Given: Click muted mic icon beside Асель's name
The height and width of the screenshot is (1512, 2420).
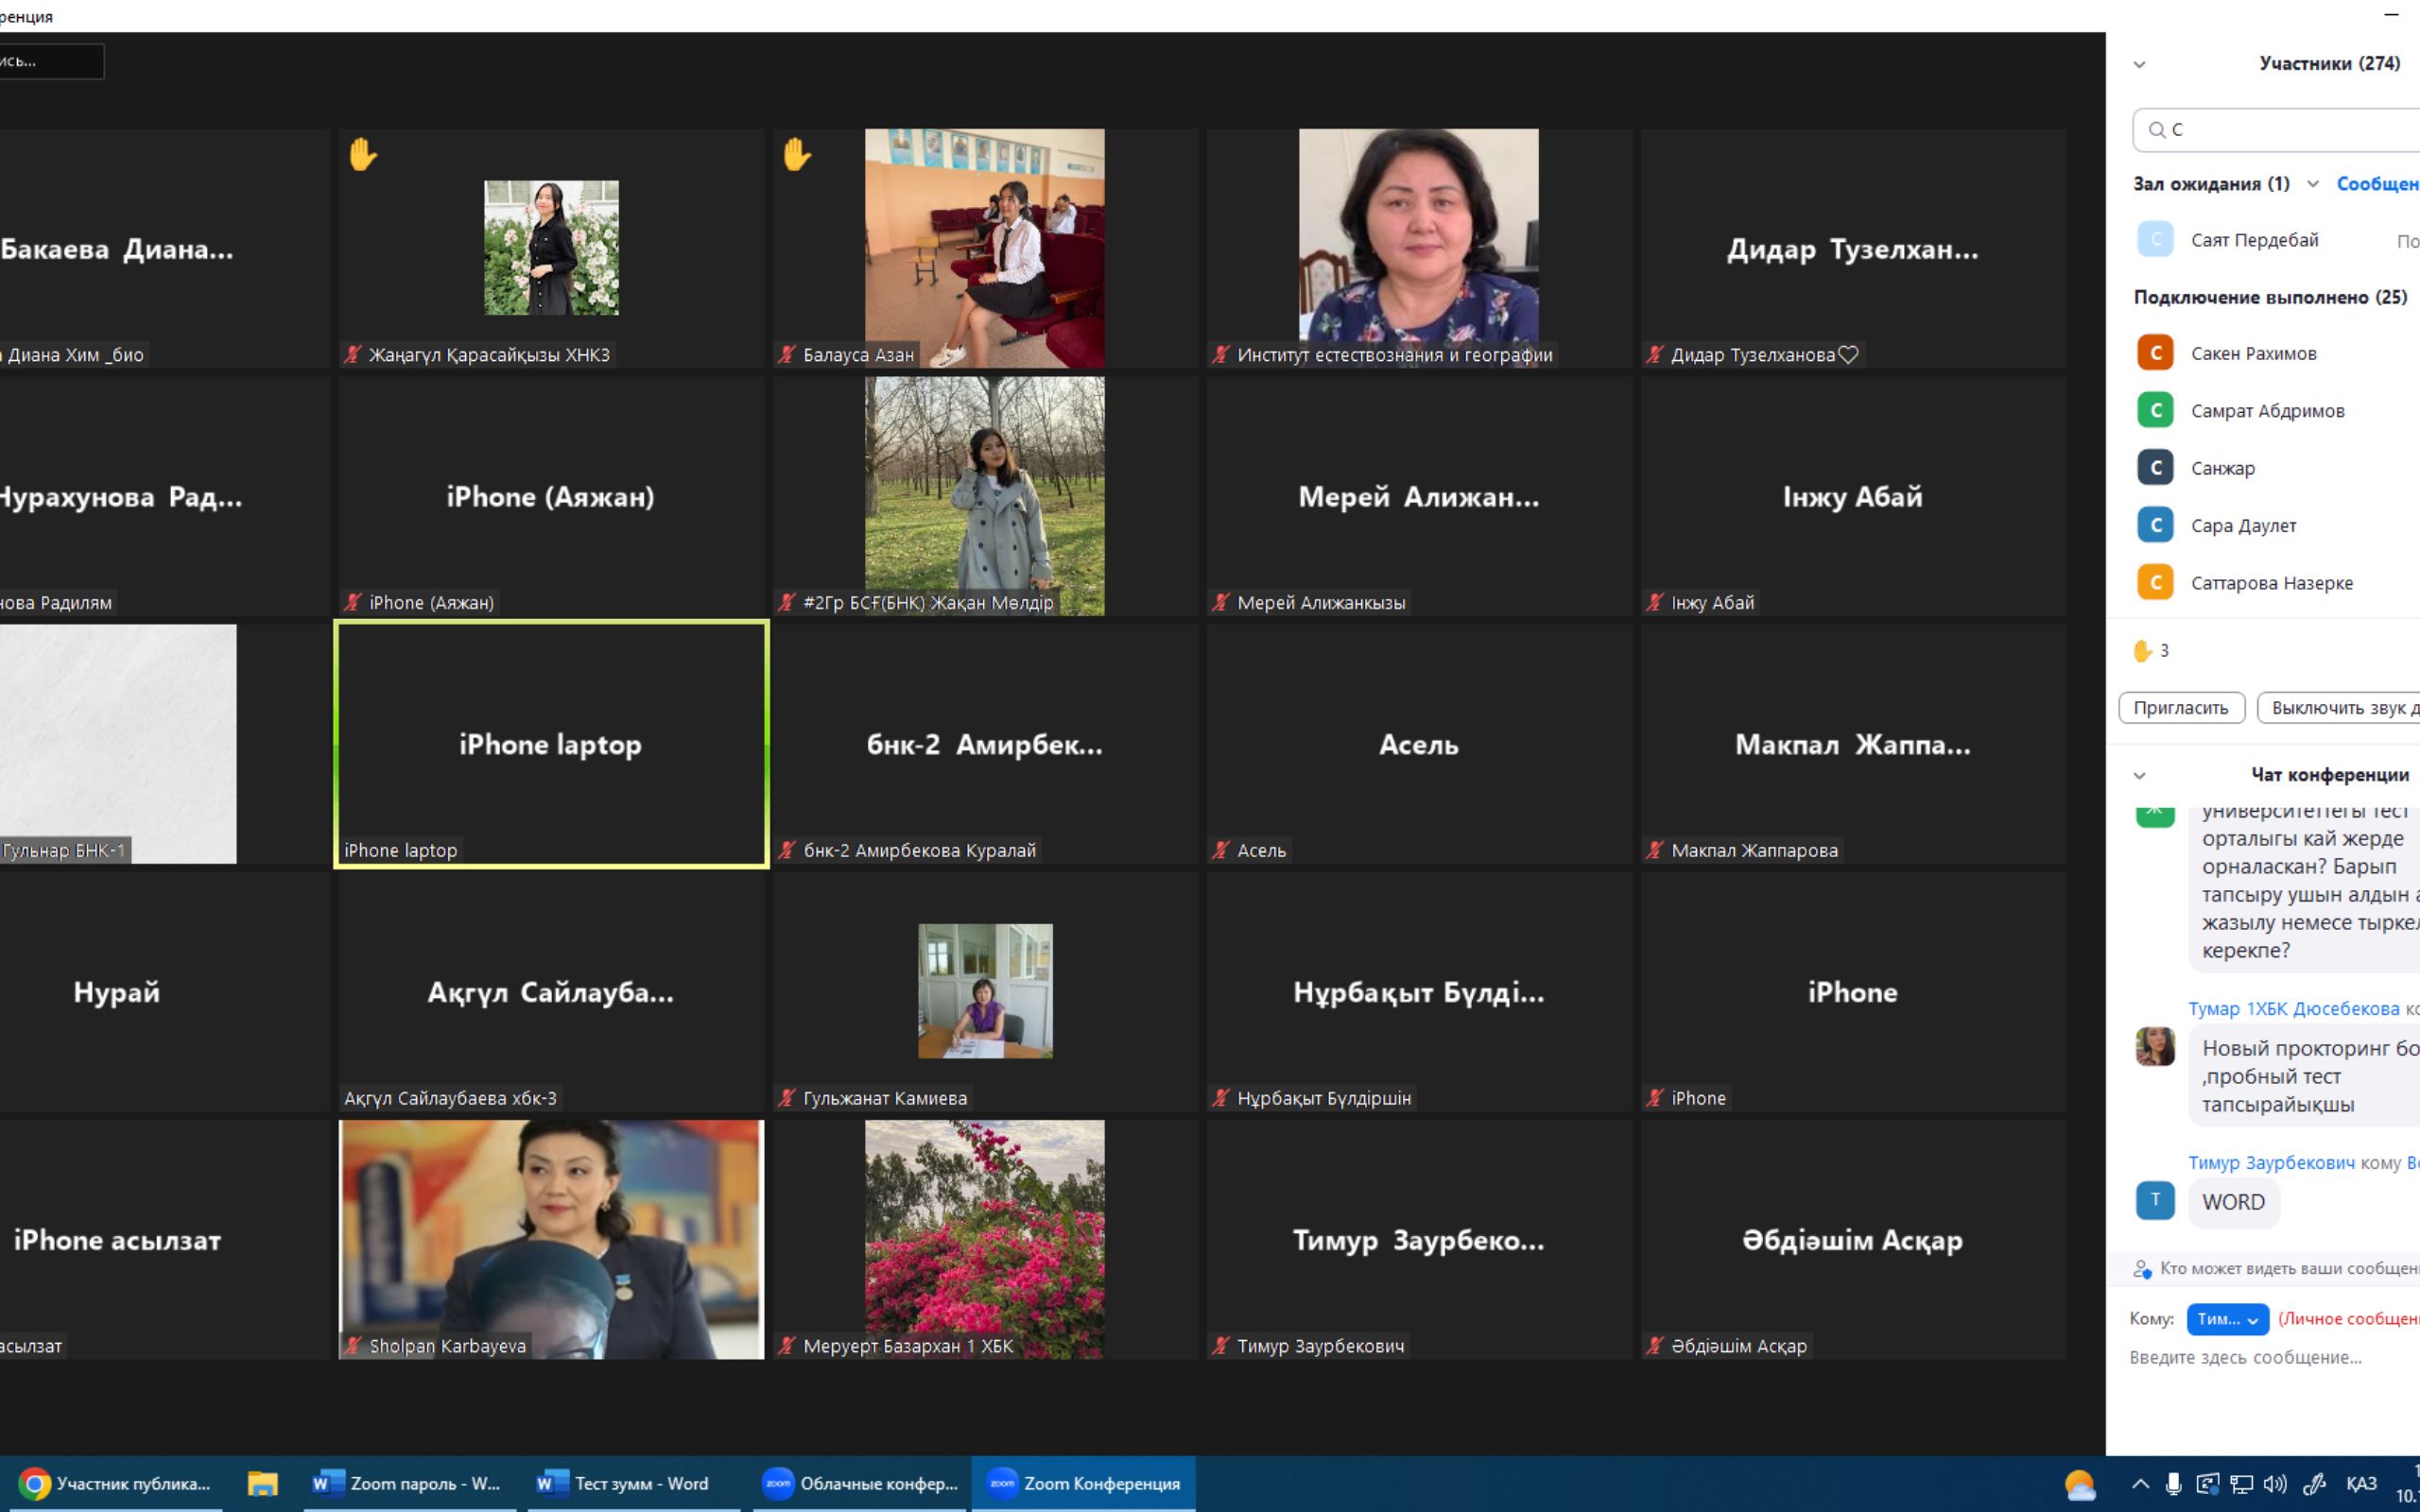Looking at the screenshot, I should click(1220, 851).
